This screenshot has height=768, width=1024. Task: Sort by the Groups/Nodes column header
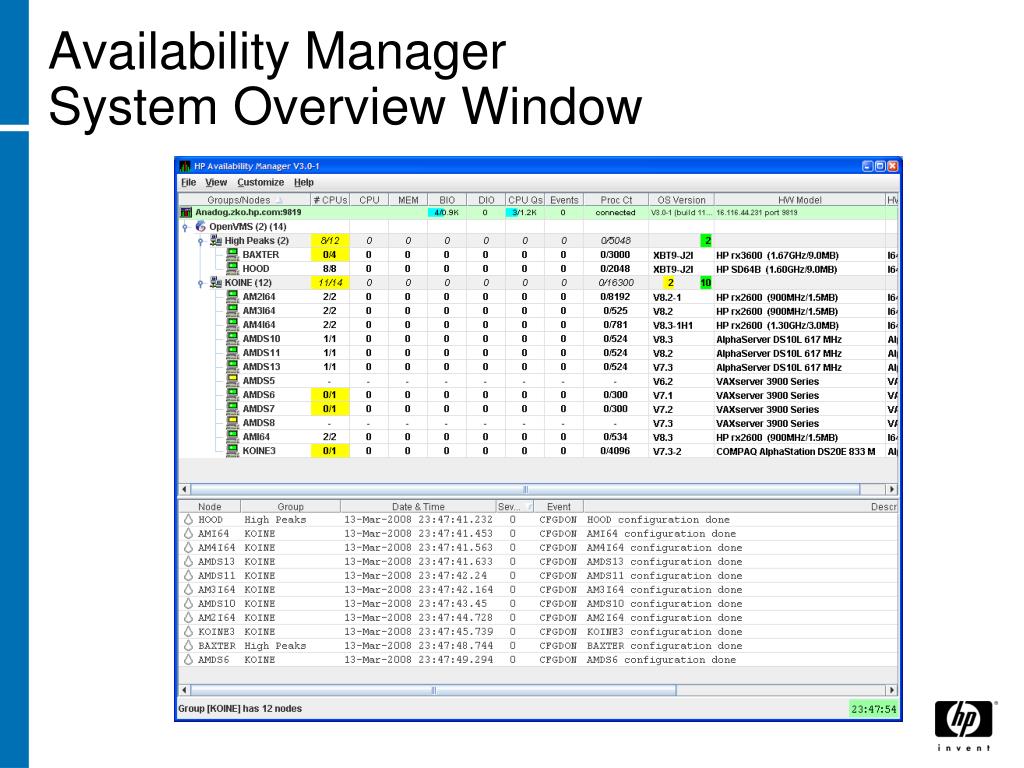245,200
